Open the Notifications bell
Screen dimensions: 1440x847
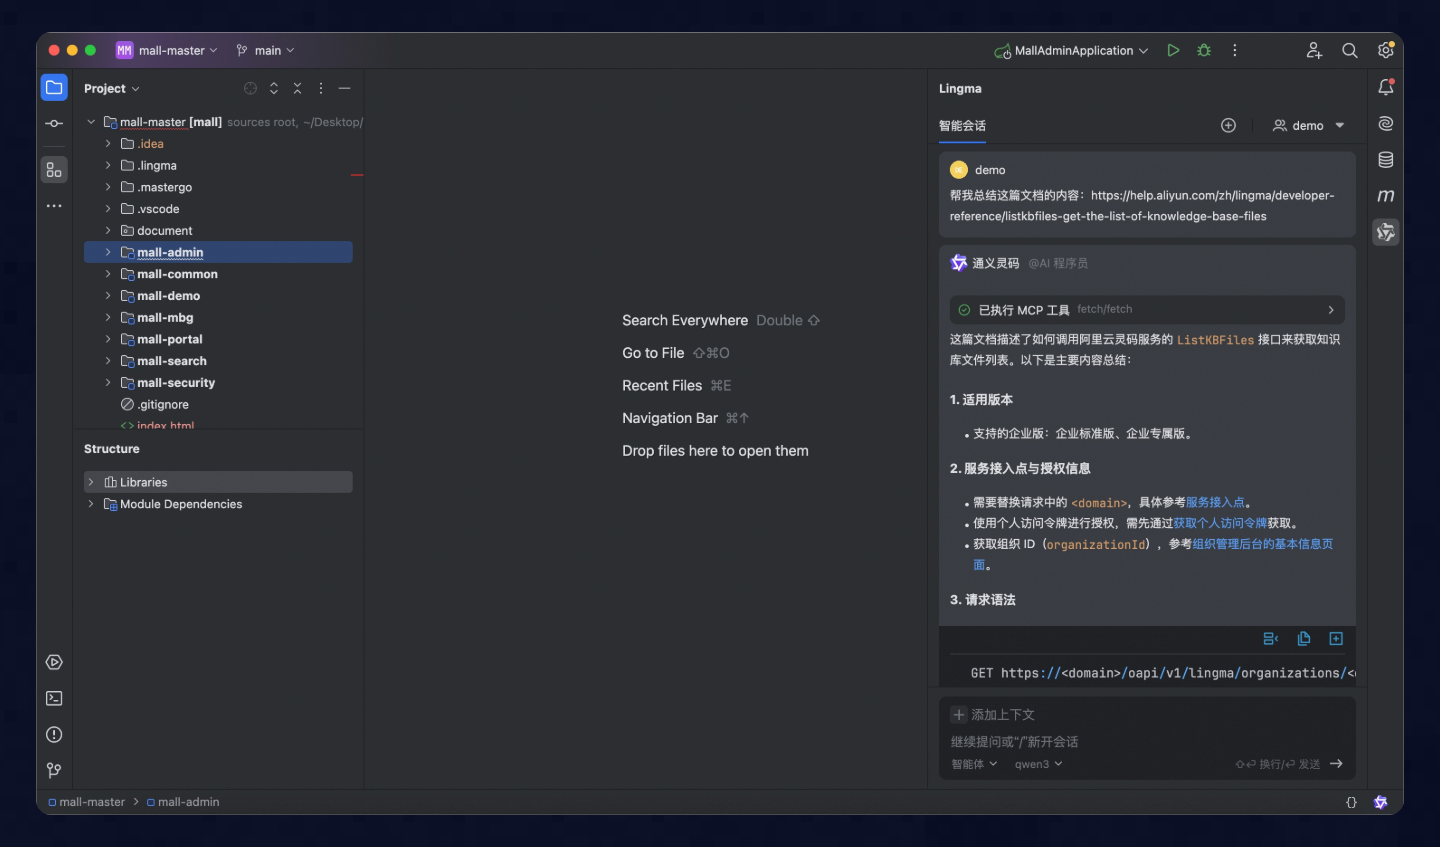1385,87
